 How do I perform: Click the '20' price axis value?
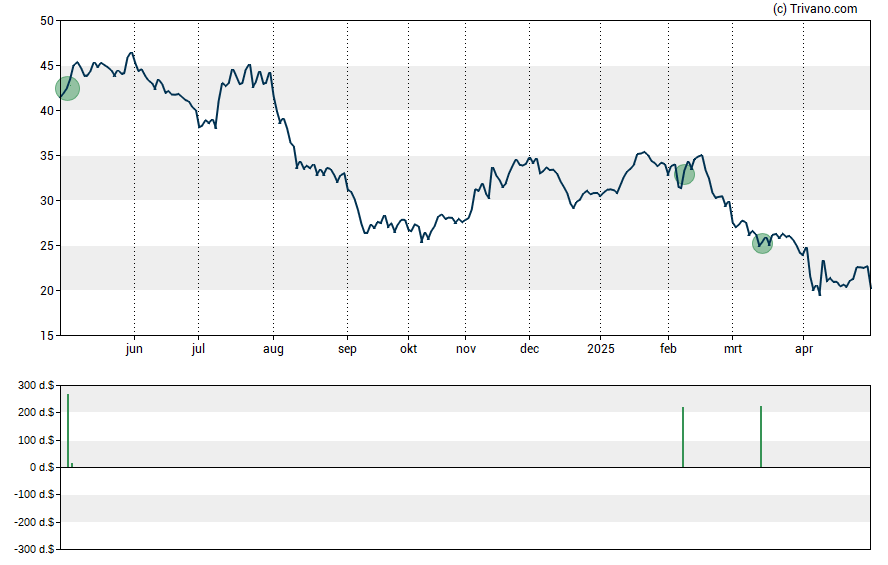[x=47, y=290]
